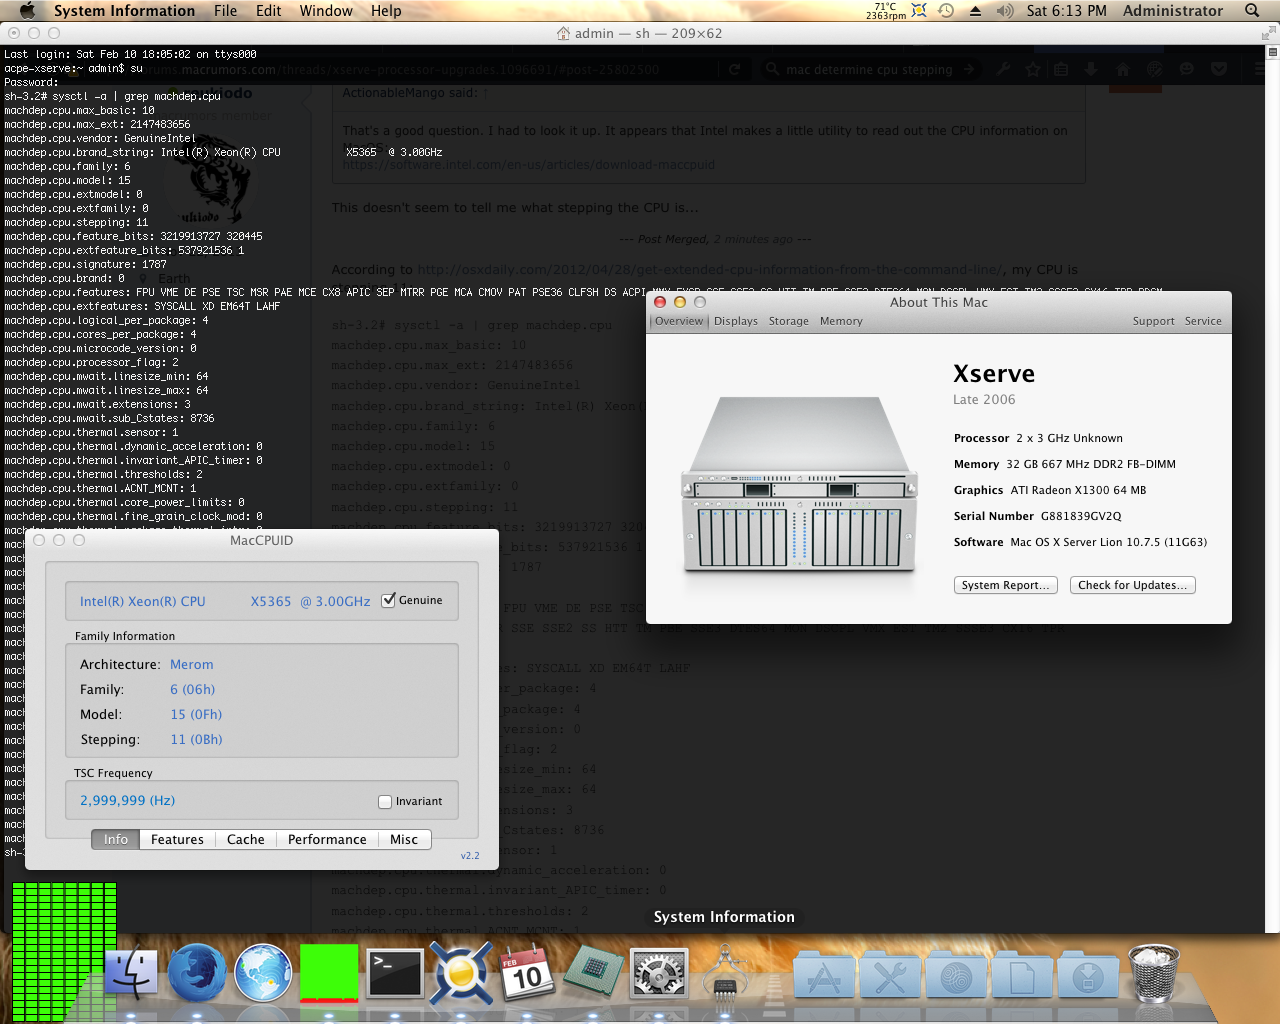Click the Sat 6:13 PM clock

click(x=1066, y=11)
